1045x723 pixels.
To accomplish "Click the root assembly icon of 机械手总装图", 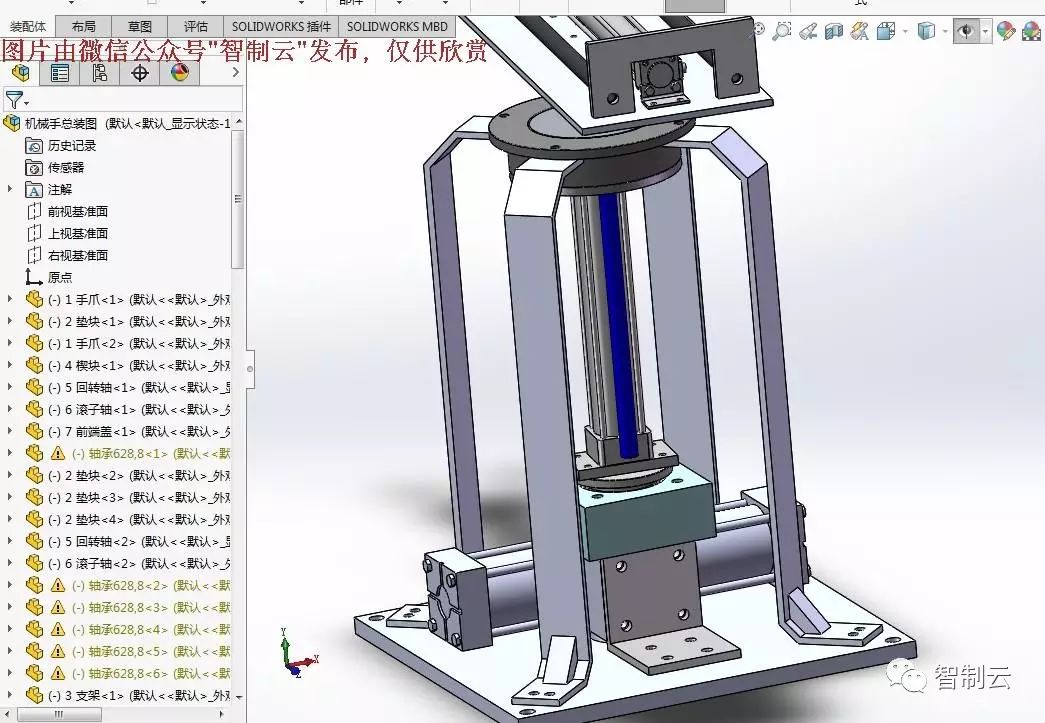I will [x=11, y=123].
